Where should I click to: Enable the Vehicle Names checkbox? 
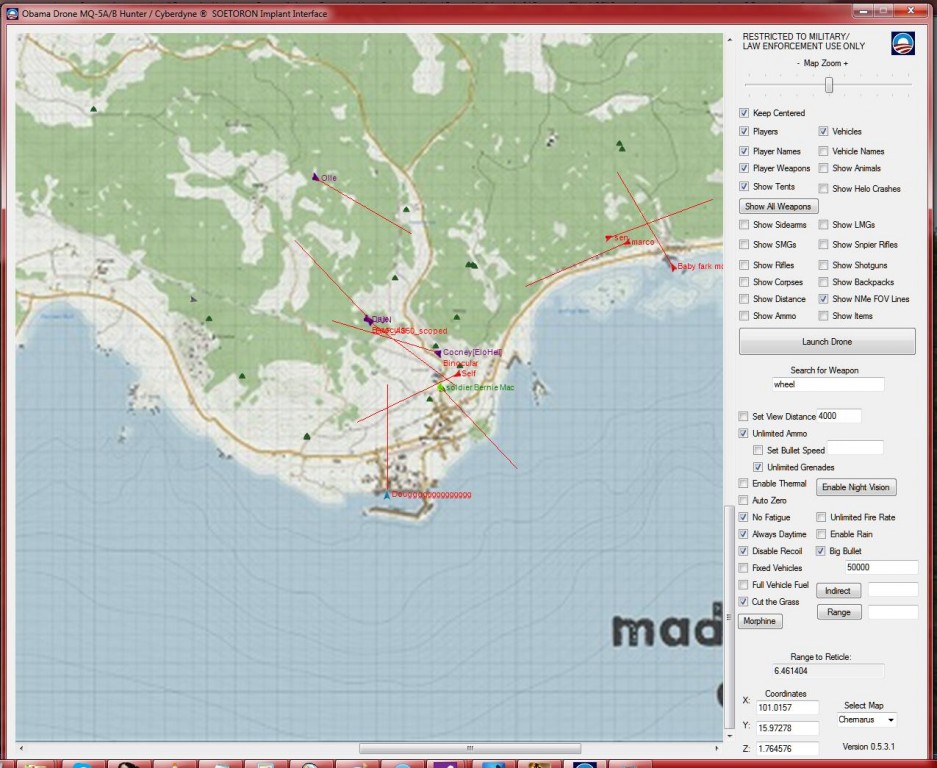(x=823, y=151)
